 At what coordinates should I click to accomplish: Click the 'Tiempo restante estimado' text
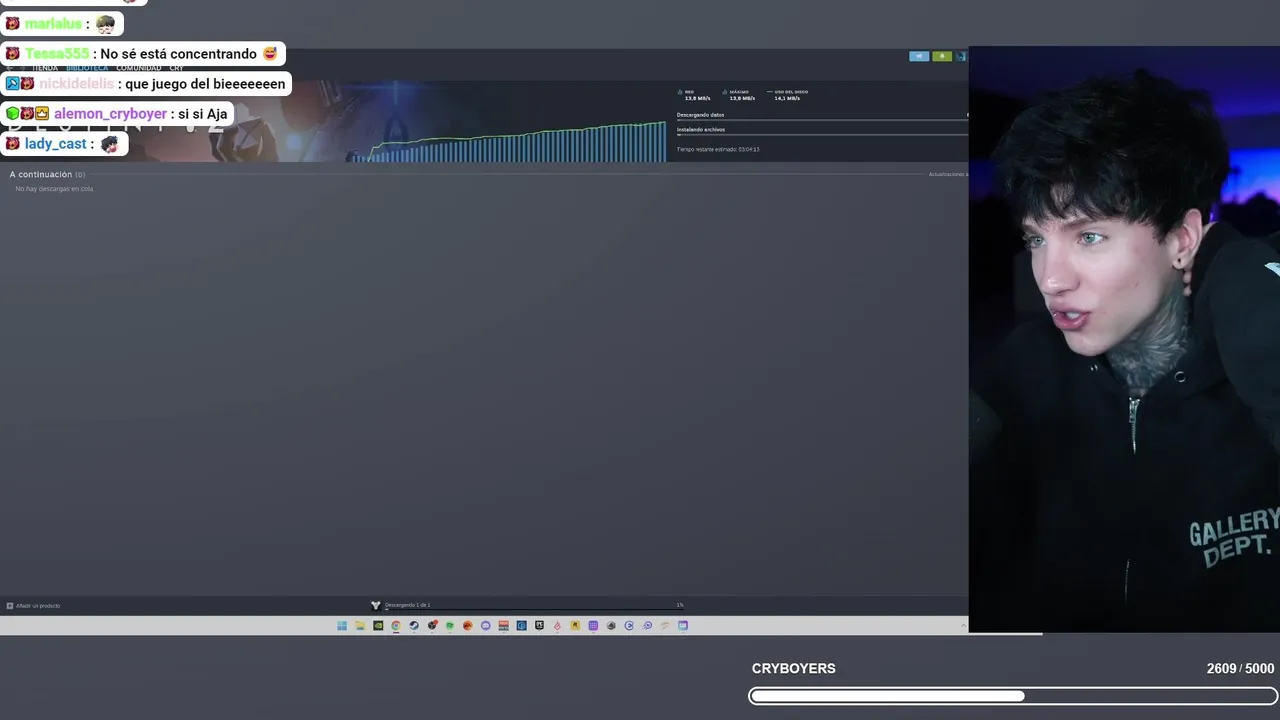click(718, 149)
